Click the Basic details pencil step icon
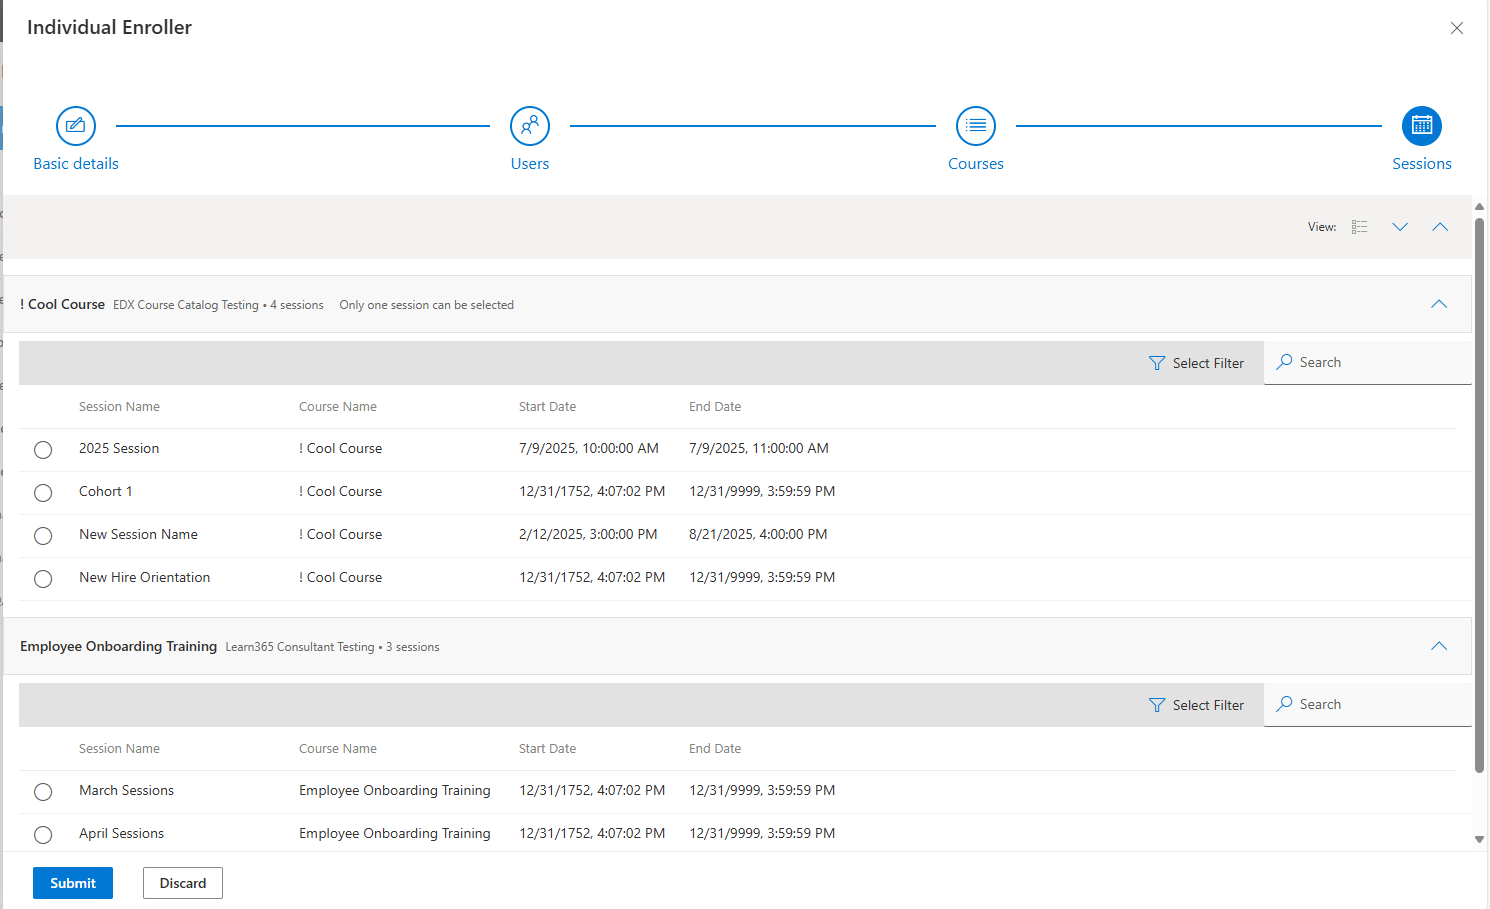 coord(76,126)
